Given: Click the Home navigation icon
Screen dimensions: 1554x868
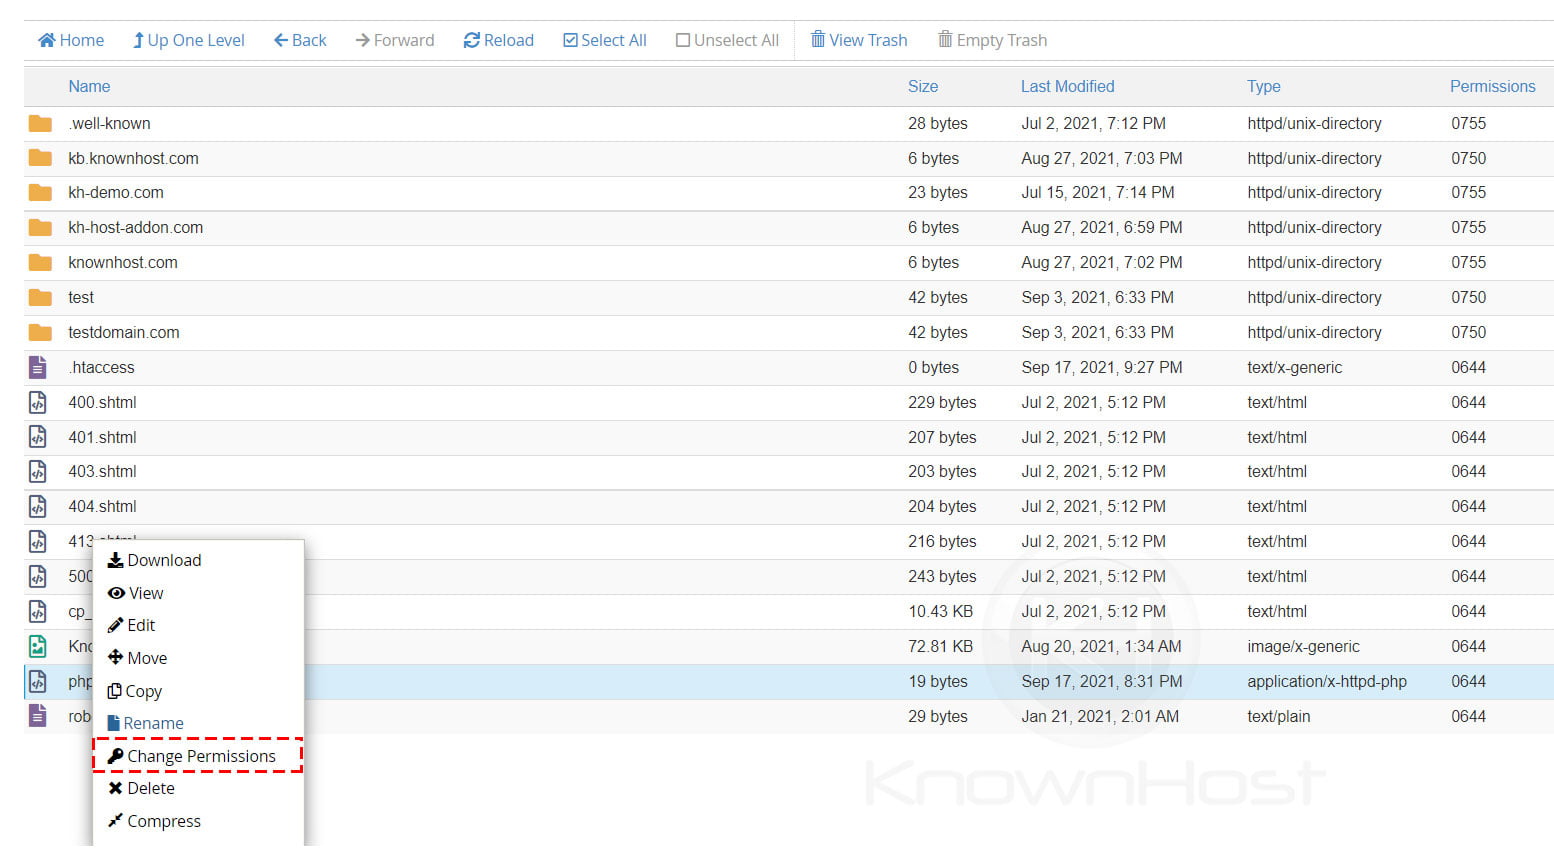Looking at the screenshot, I should click(46, 40).
